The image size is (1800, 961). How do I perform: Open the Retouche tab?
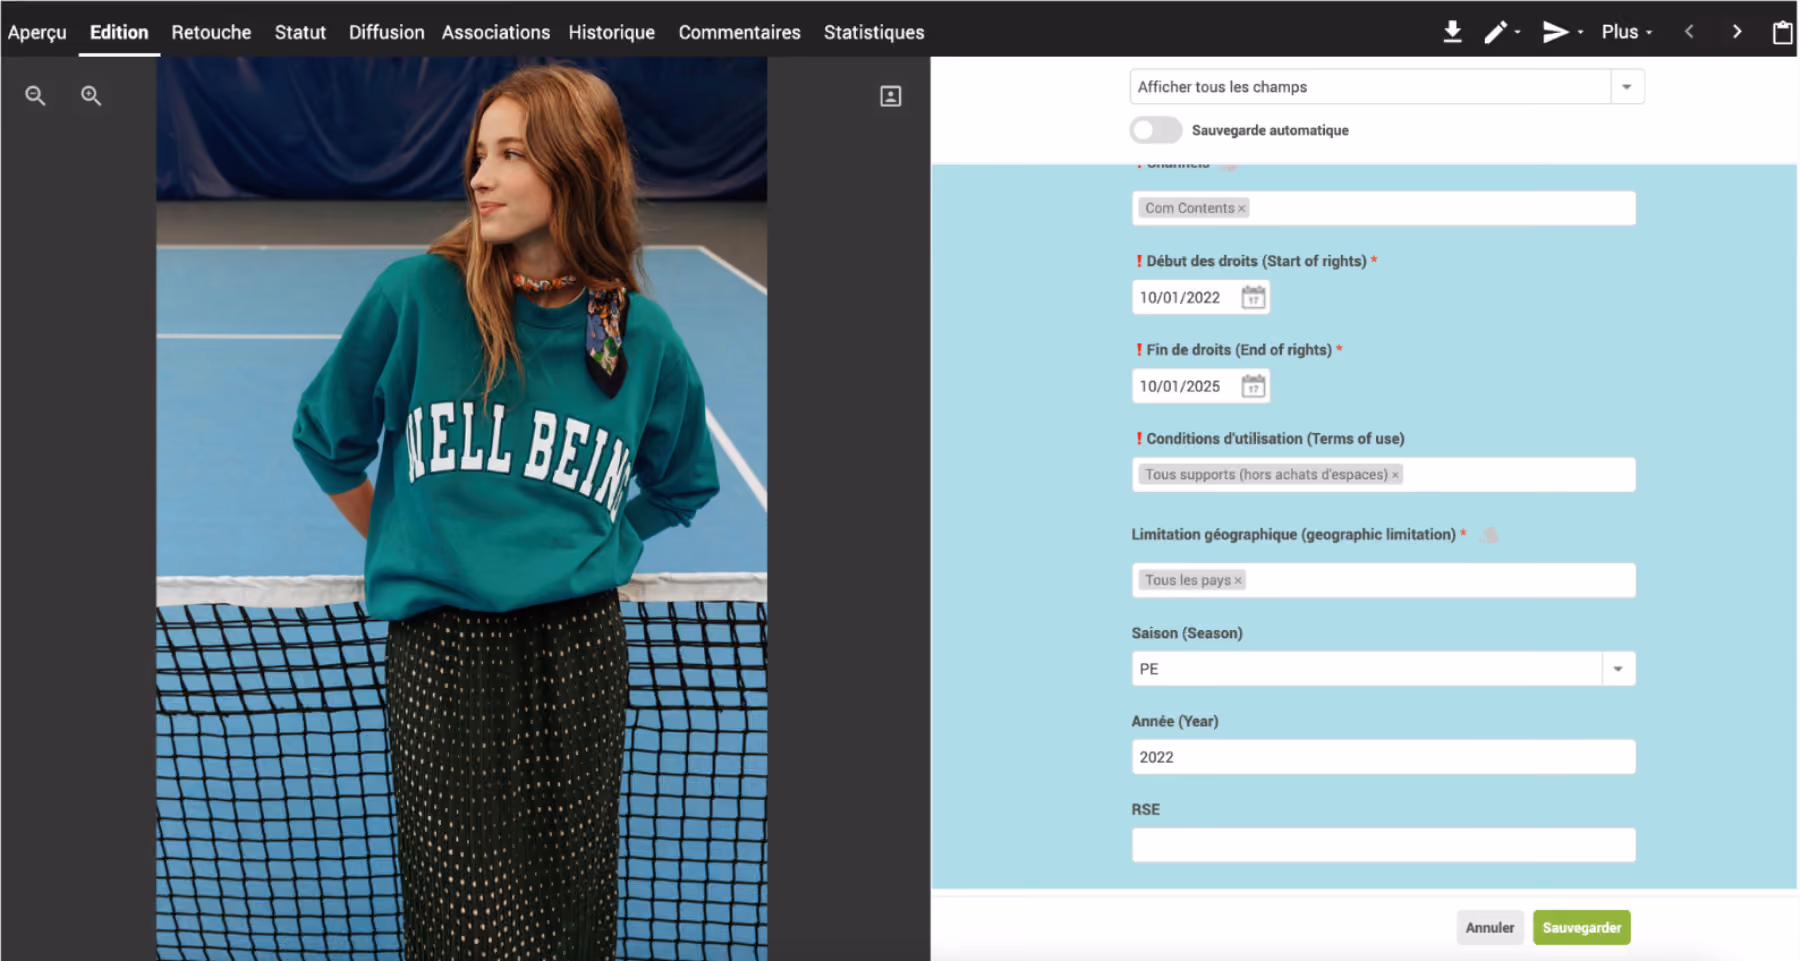[211, 32]
